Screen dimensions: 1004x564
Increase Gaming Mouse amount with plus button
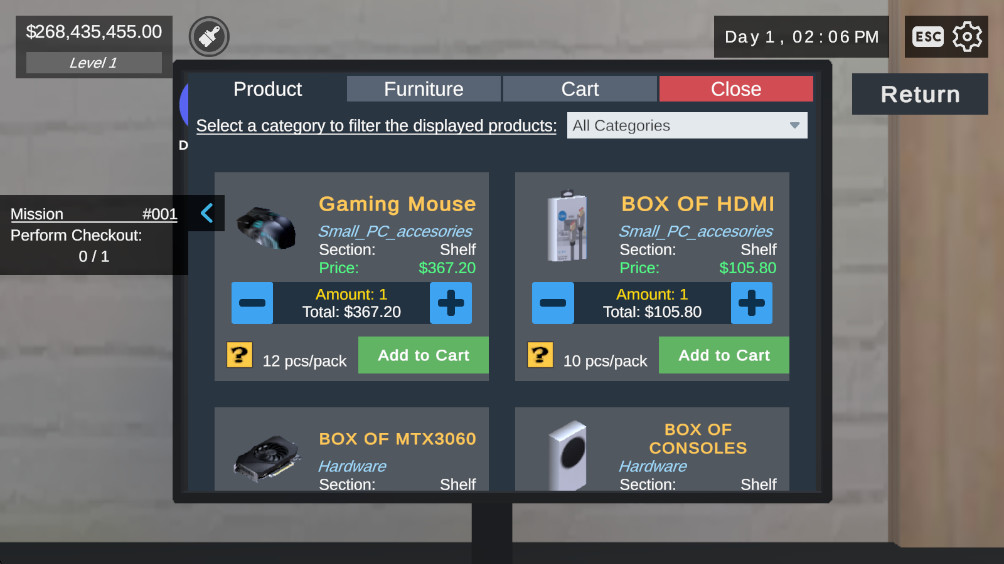coord(451,303)
